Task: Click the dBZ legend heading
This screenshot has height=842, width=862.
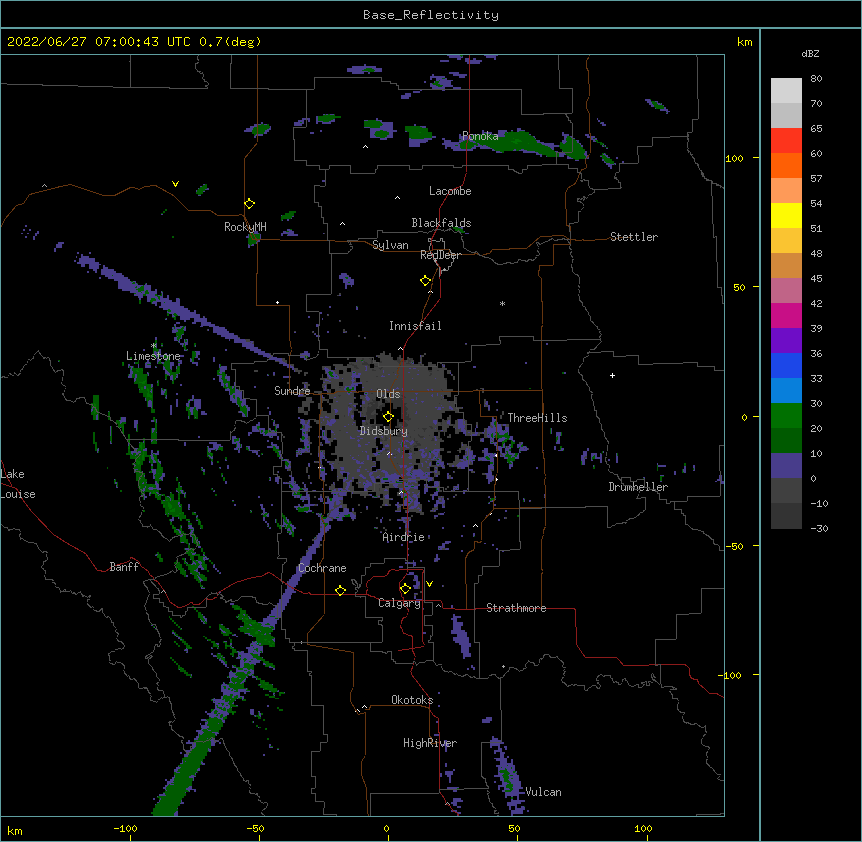Action: point(810,53)
